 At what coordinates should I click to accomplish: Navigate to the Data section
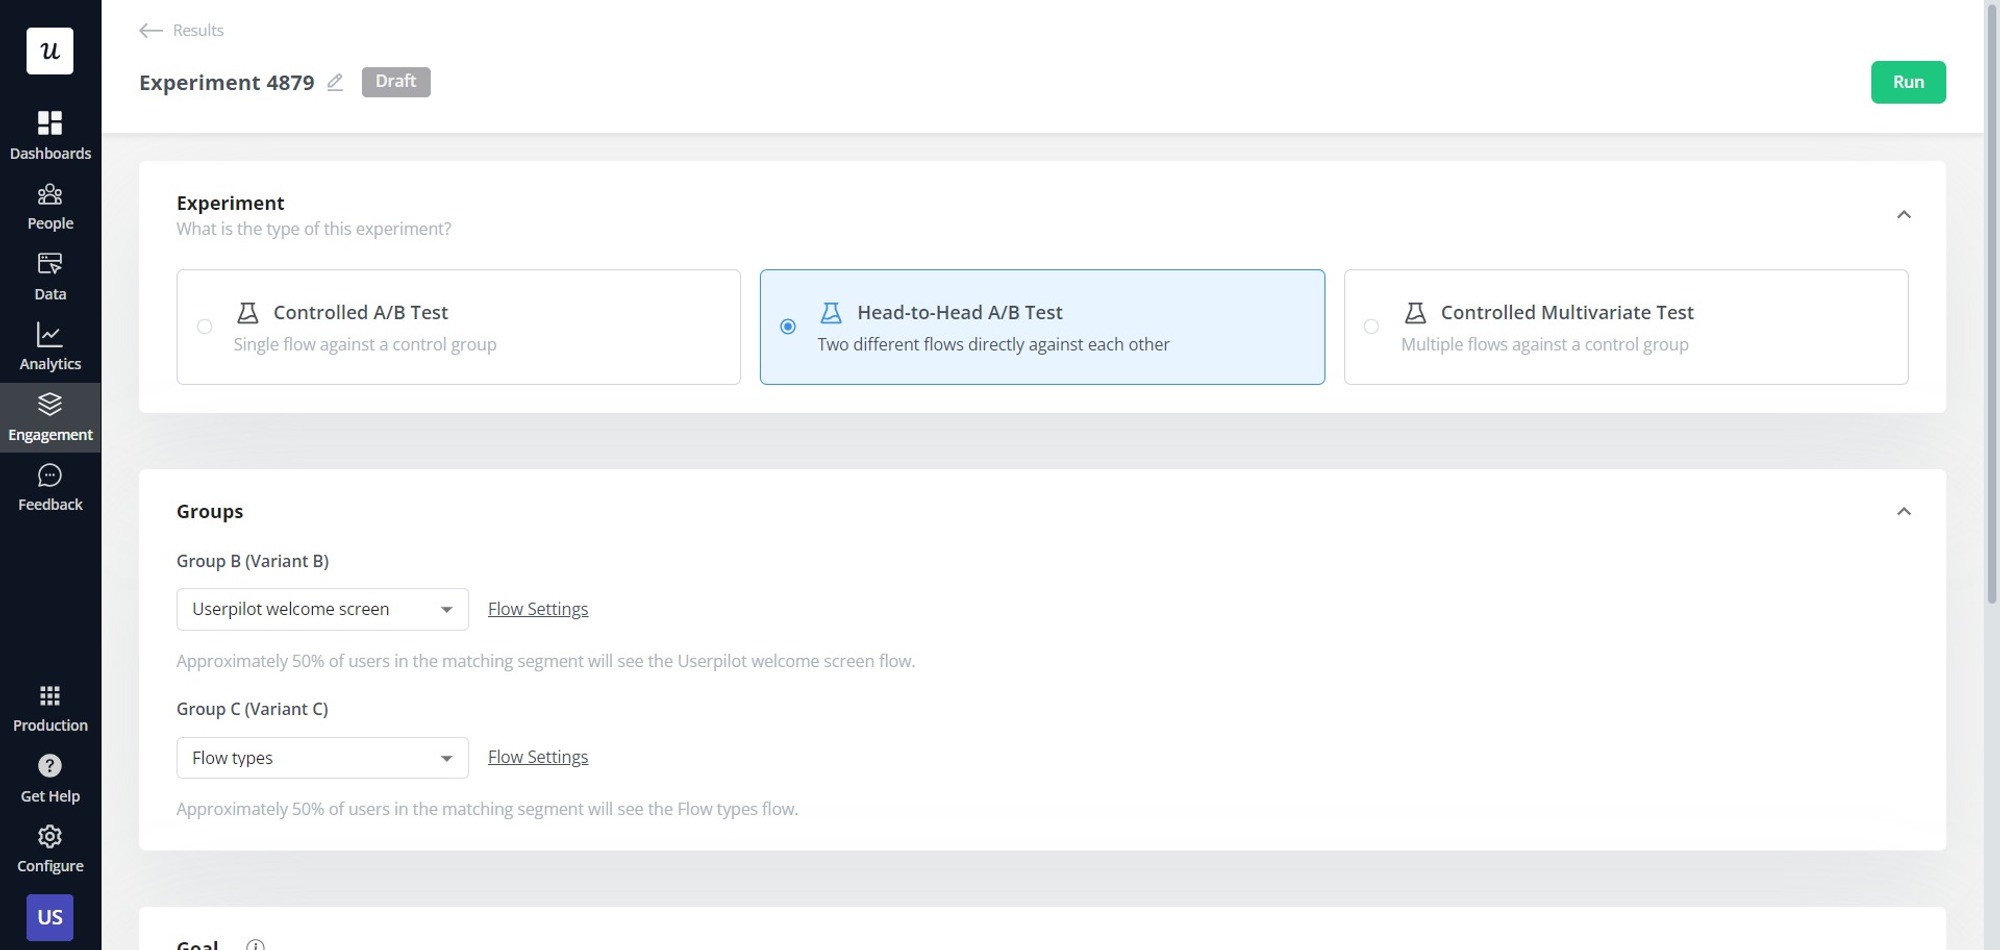[50, 273]
